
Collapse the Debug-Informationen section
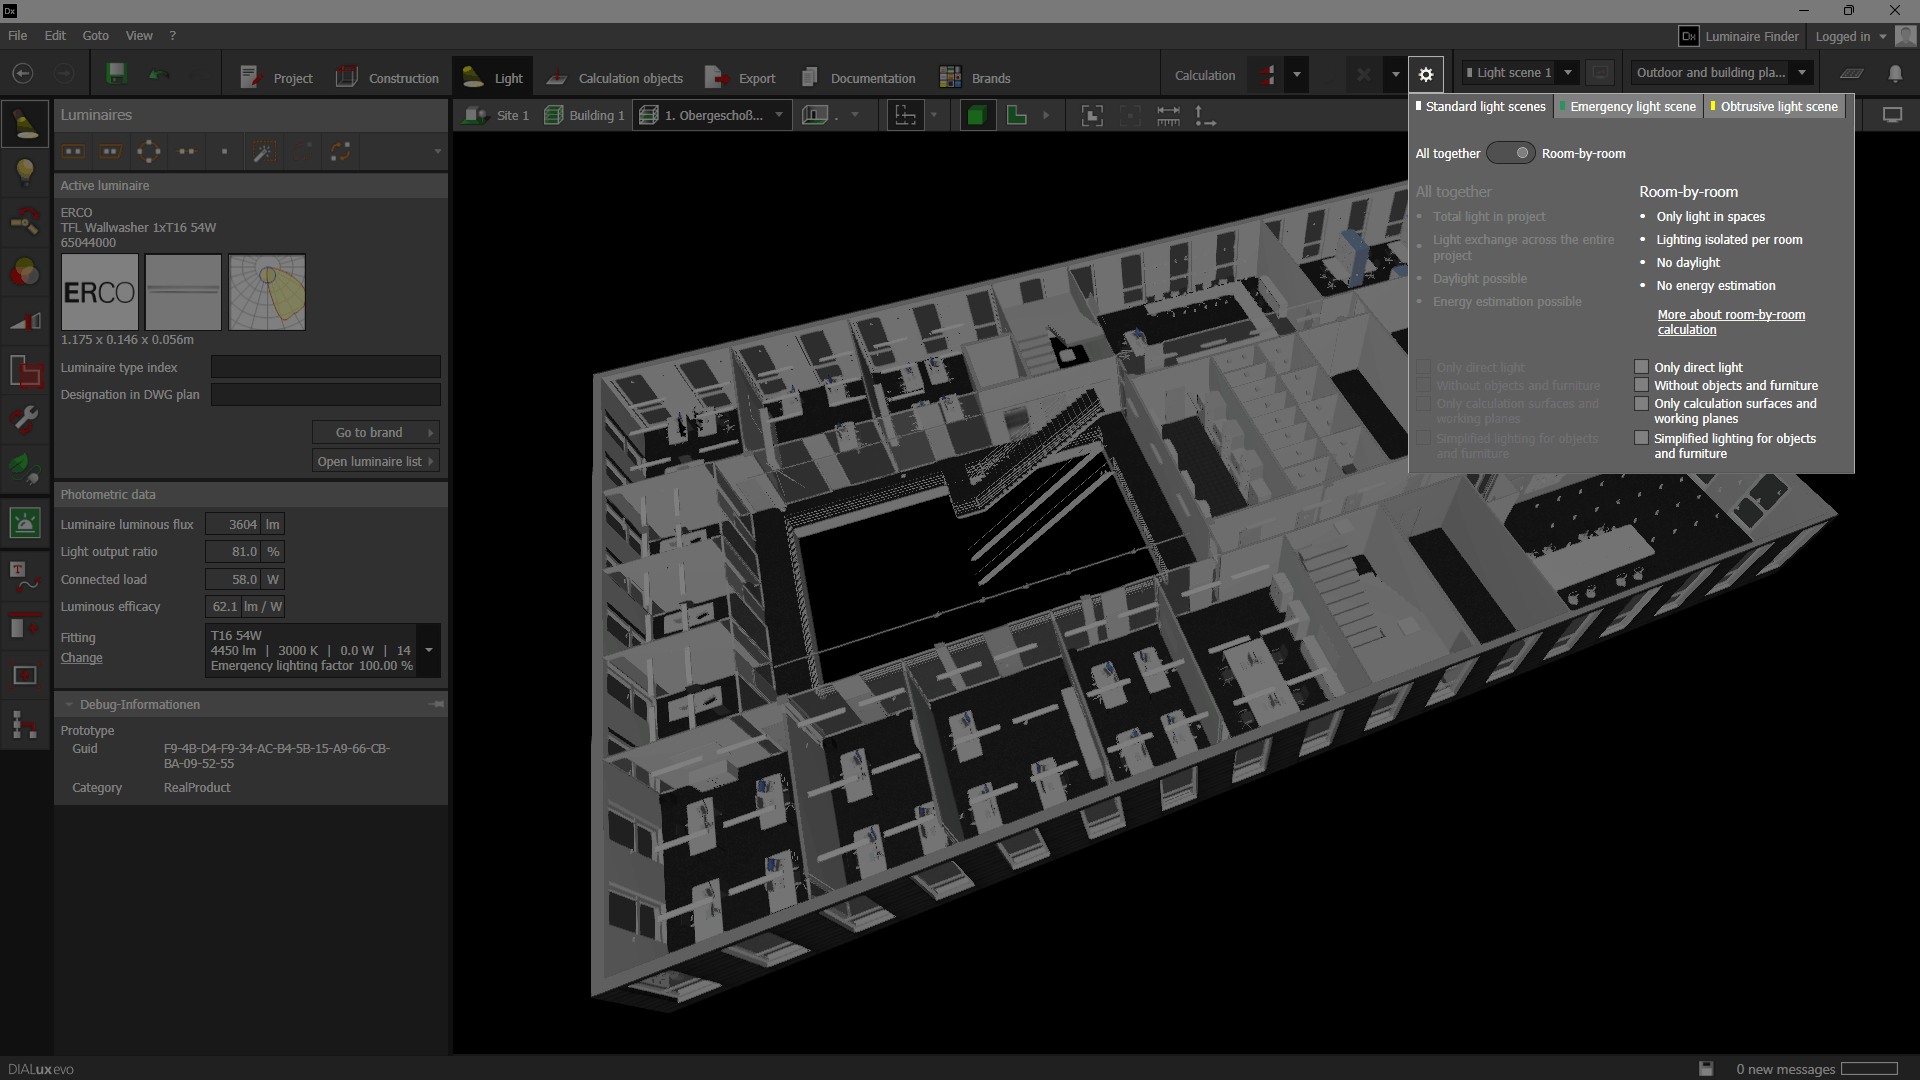69,705
